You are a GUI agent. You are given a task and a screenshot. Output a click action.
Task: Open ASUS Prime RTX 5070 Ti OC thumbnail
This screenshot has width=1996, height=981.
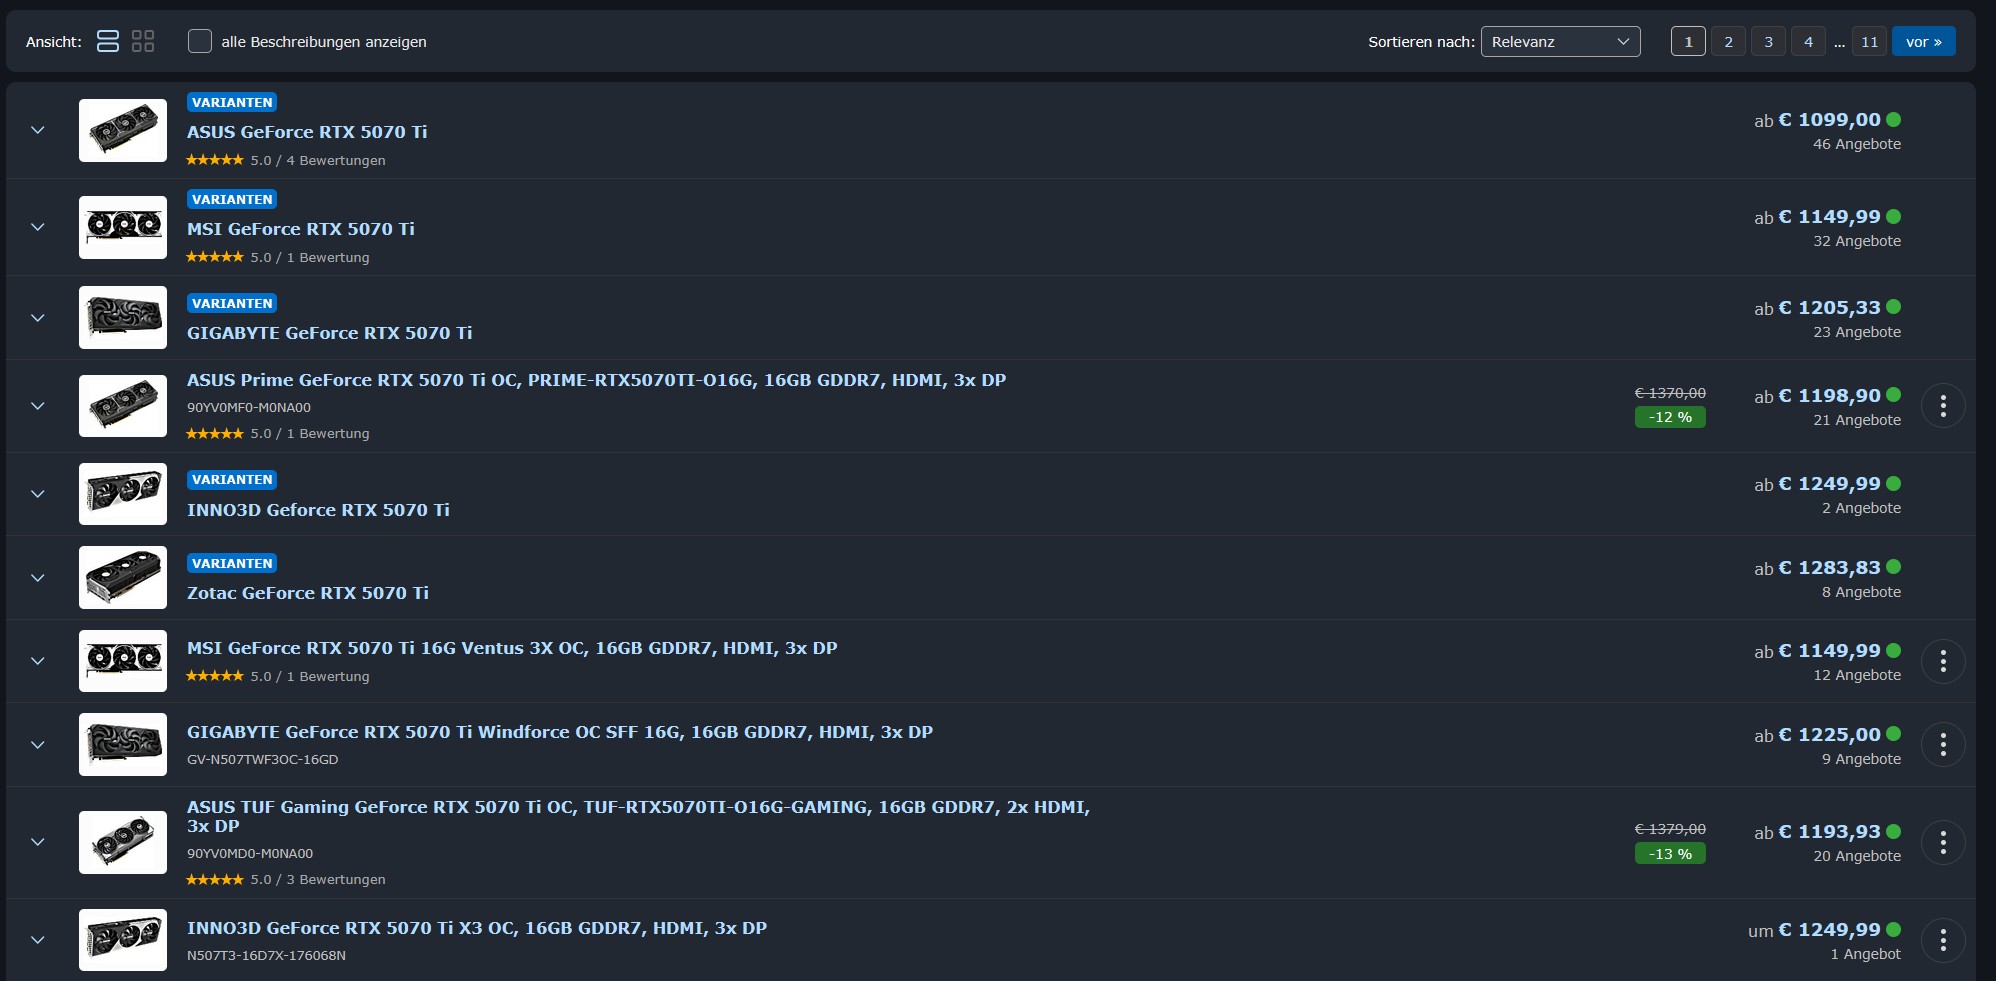[123, 406]
